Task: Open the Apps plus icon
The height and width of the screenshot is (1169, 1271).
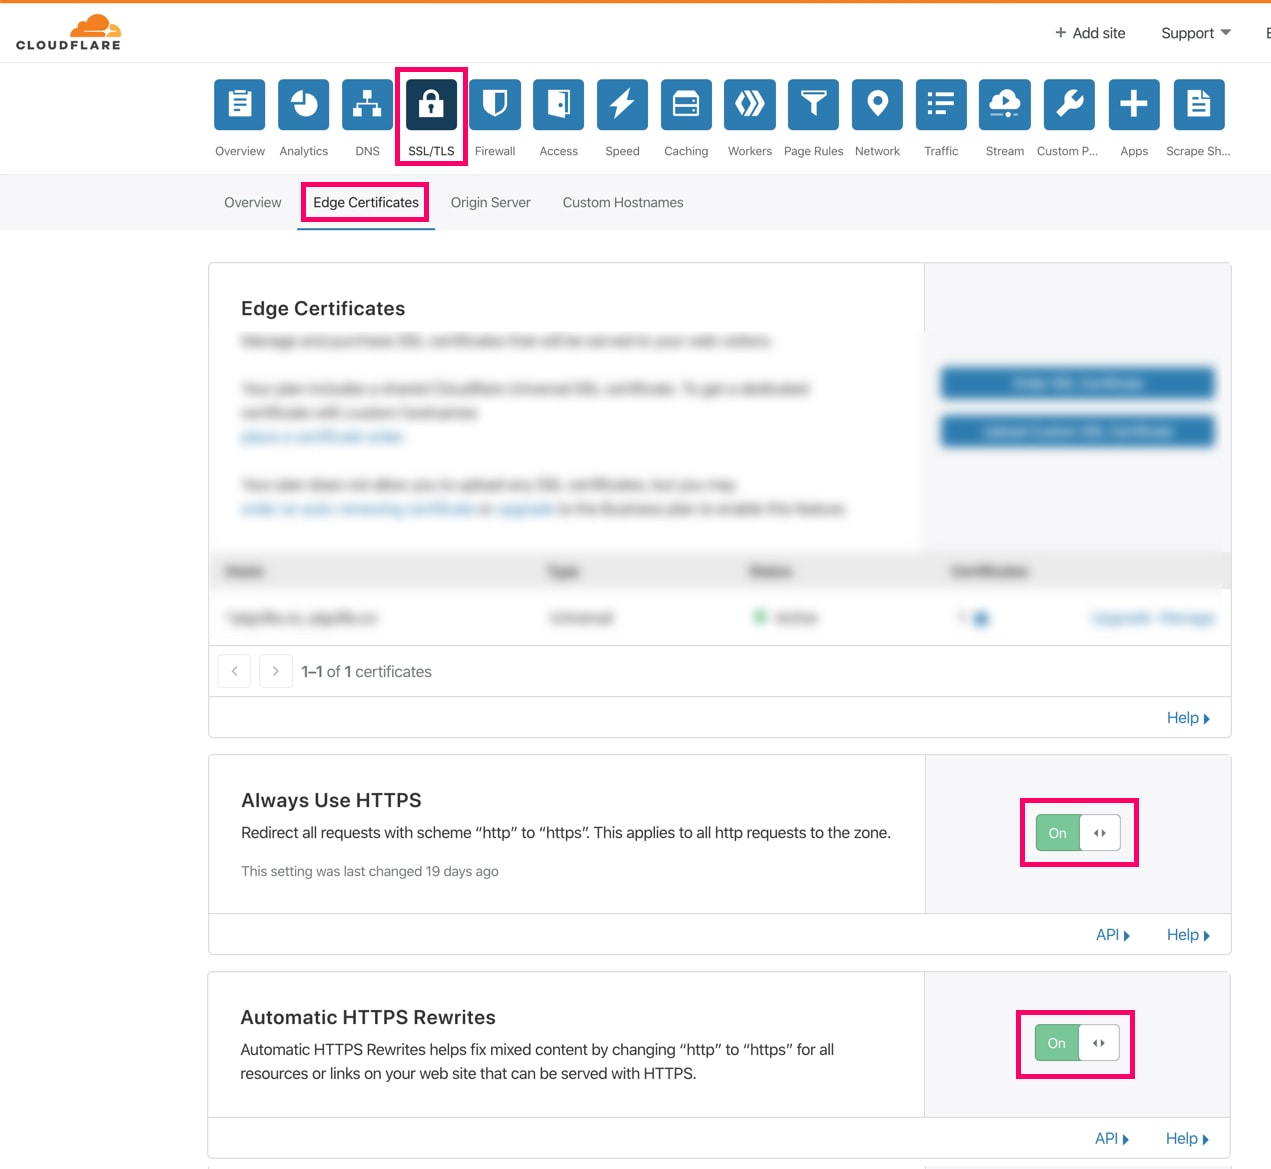Action: coord(1134,105)
